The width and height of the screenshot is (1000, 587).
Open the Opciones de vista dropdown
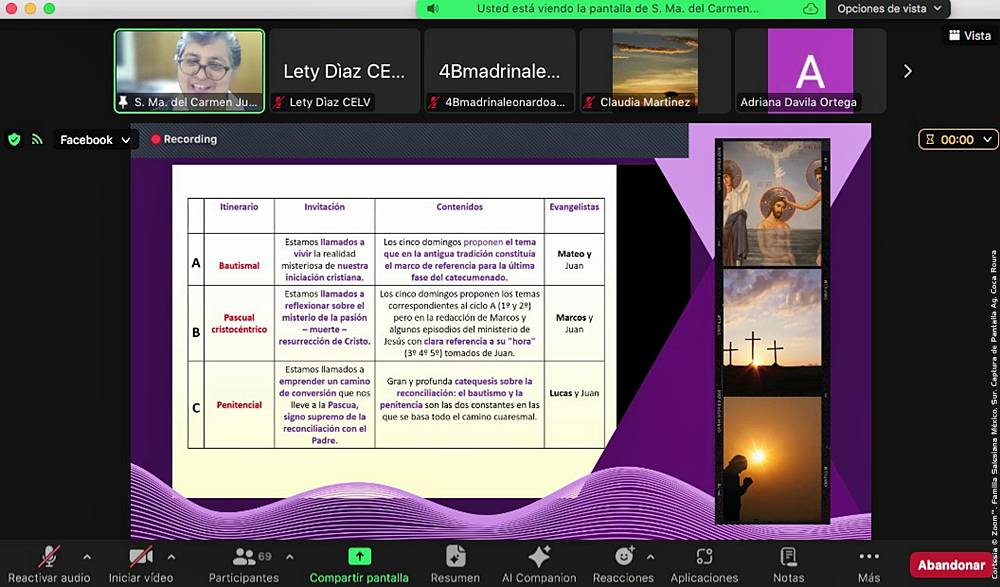(888, 9)
